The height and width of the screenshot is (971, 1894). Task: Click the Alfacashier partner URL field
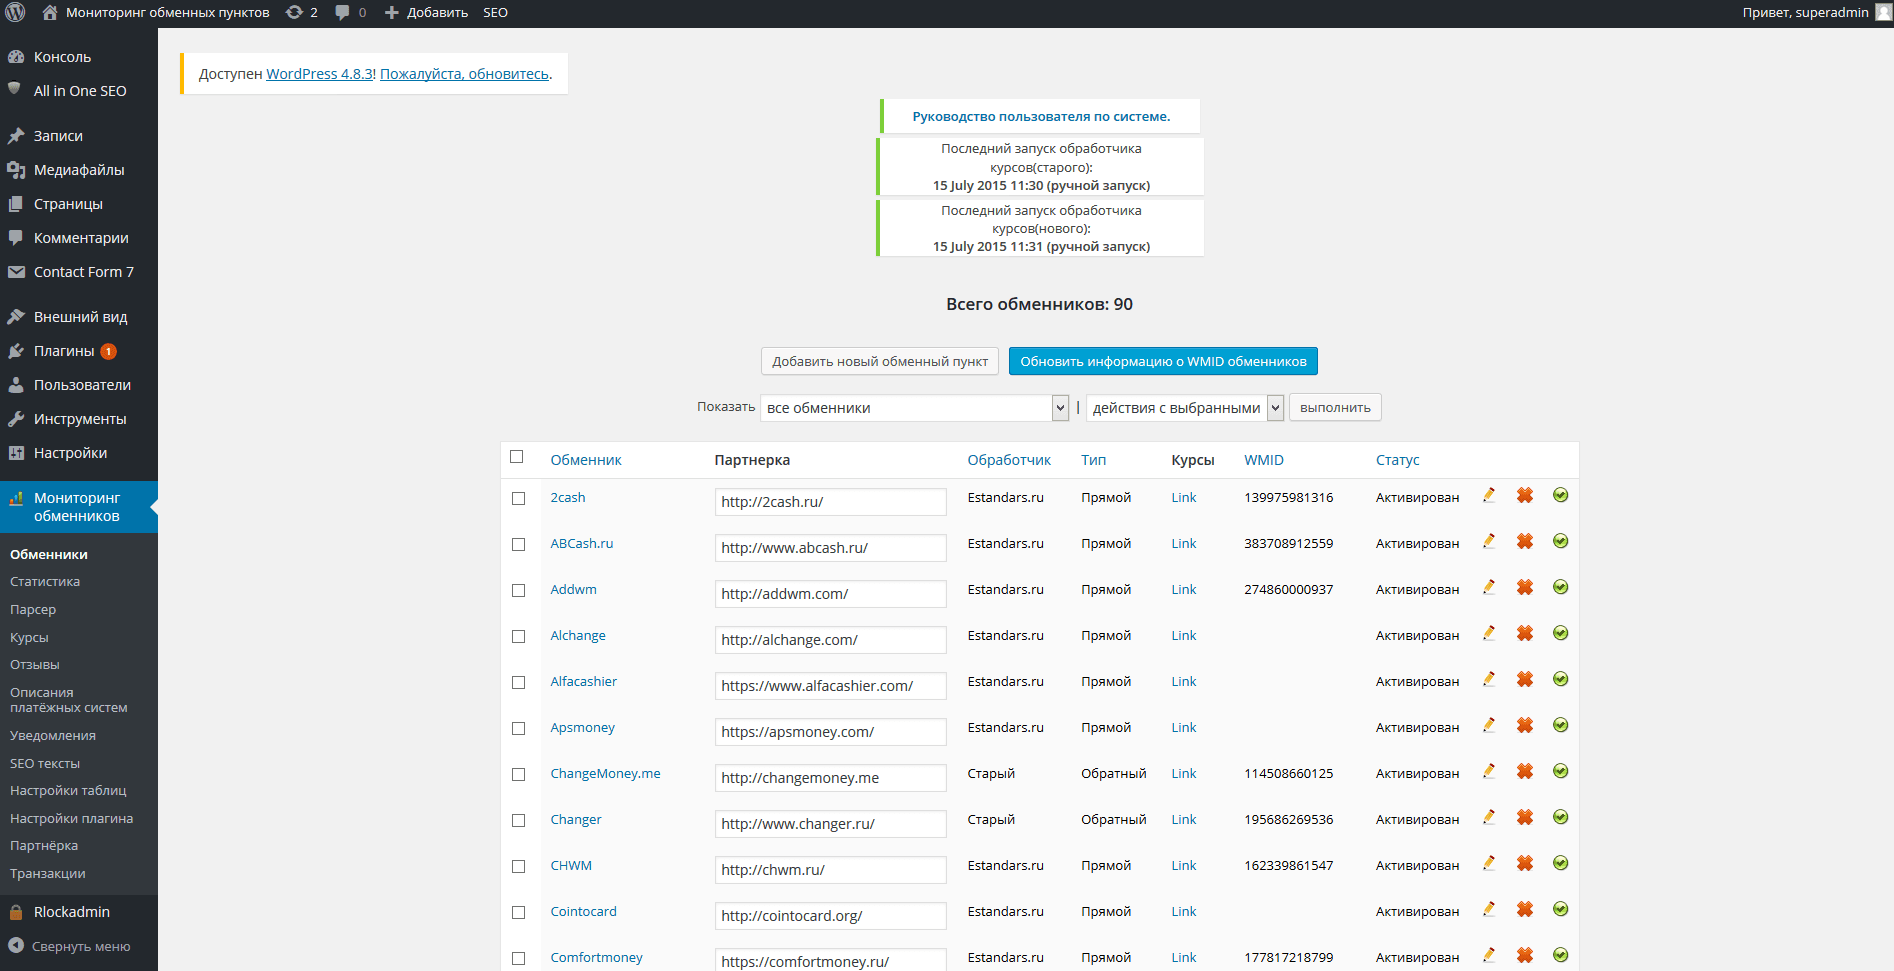pos(830,686)
